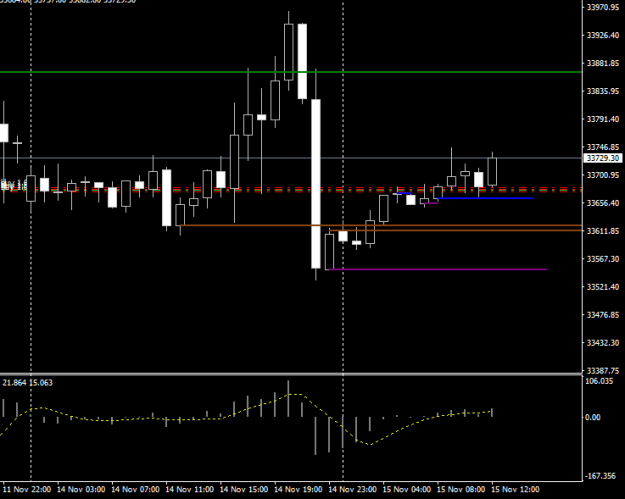Viewport: 625px width, 499px height.
Task: Select the red dash-dot horizontal level line
Action: point(291,188)
